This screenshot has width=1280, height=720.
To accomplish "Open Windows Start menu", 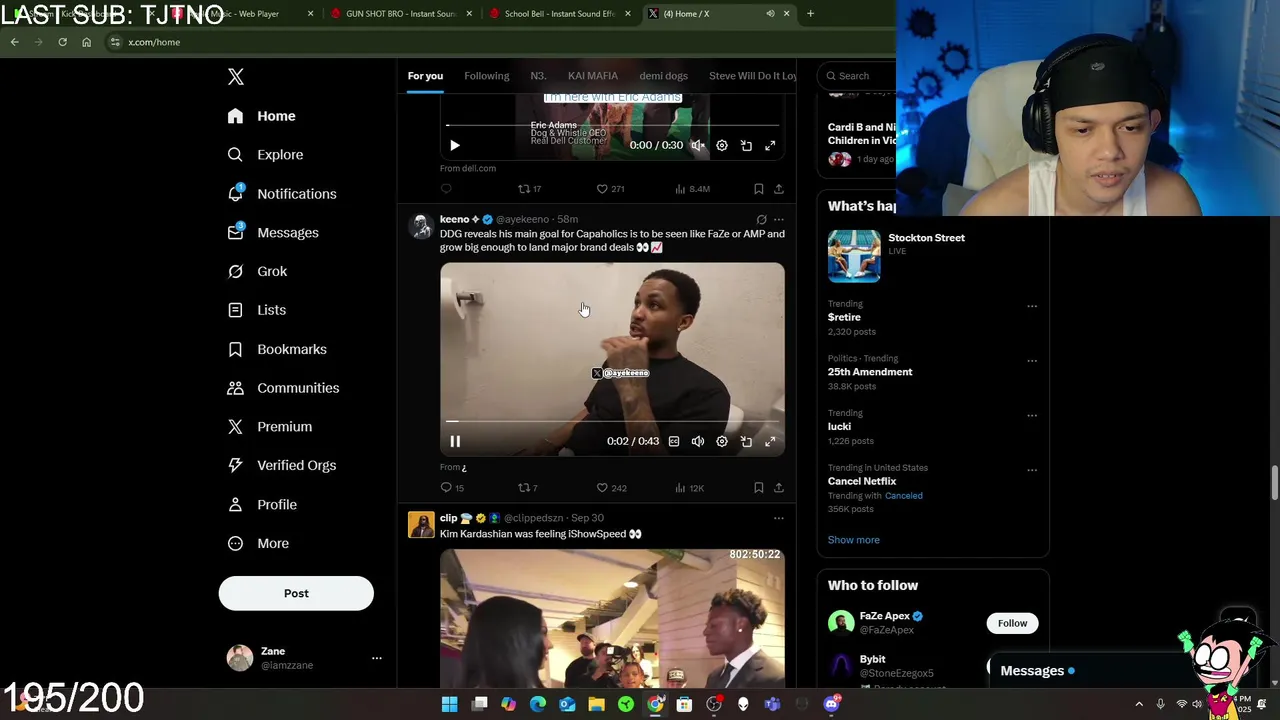I will point(450,705).
